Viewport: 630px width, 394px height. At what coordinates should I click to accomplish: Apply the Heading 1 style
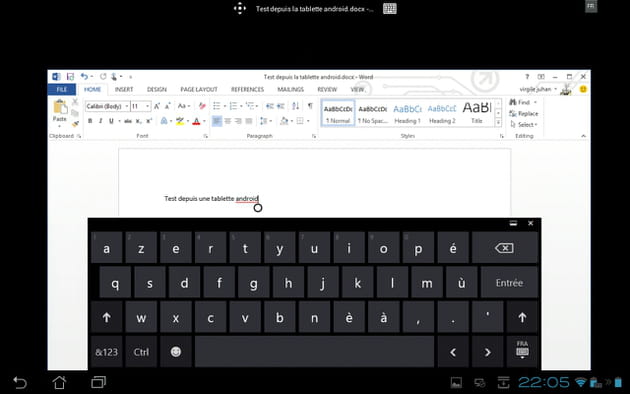[x=407, y=113]
